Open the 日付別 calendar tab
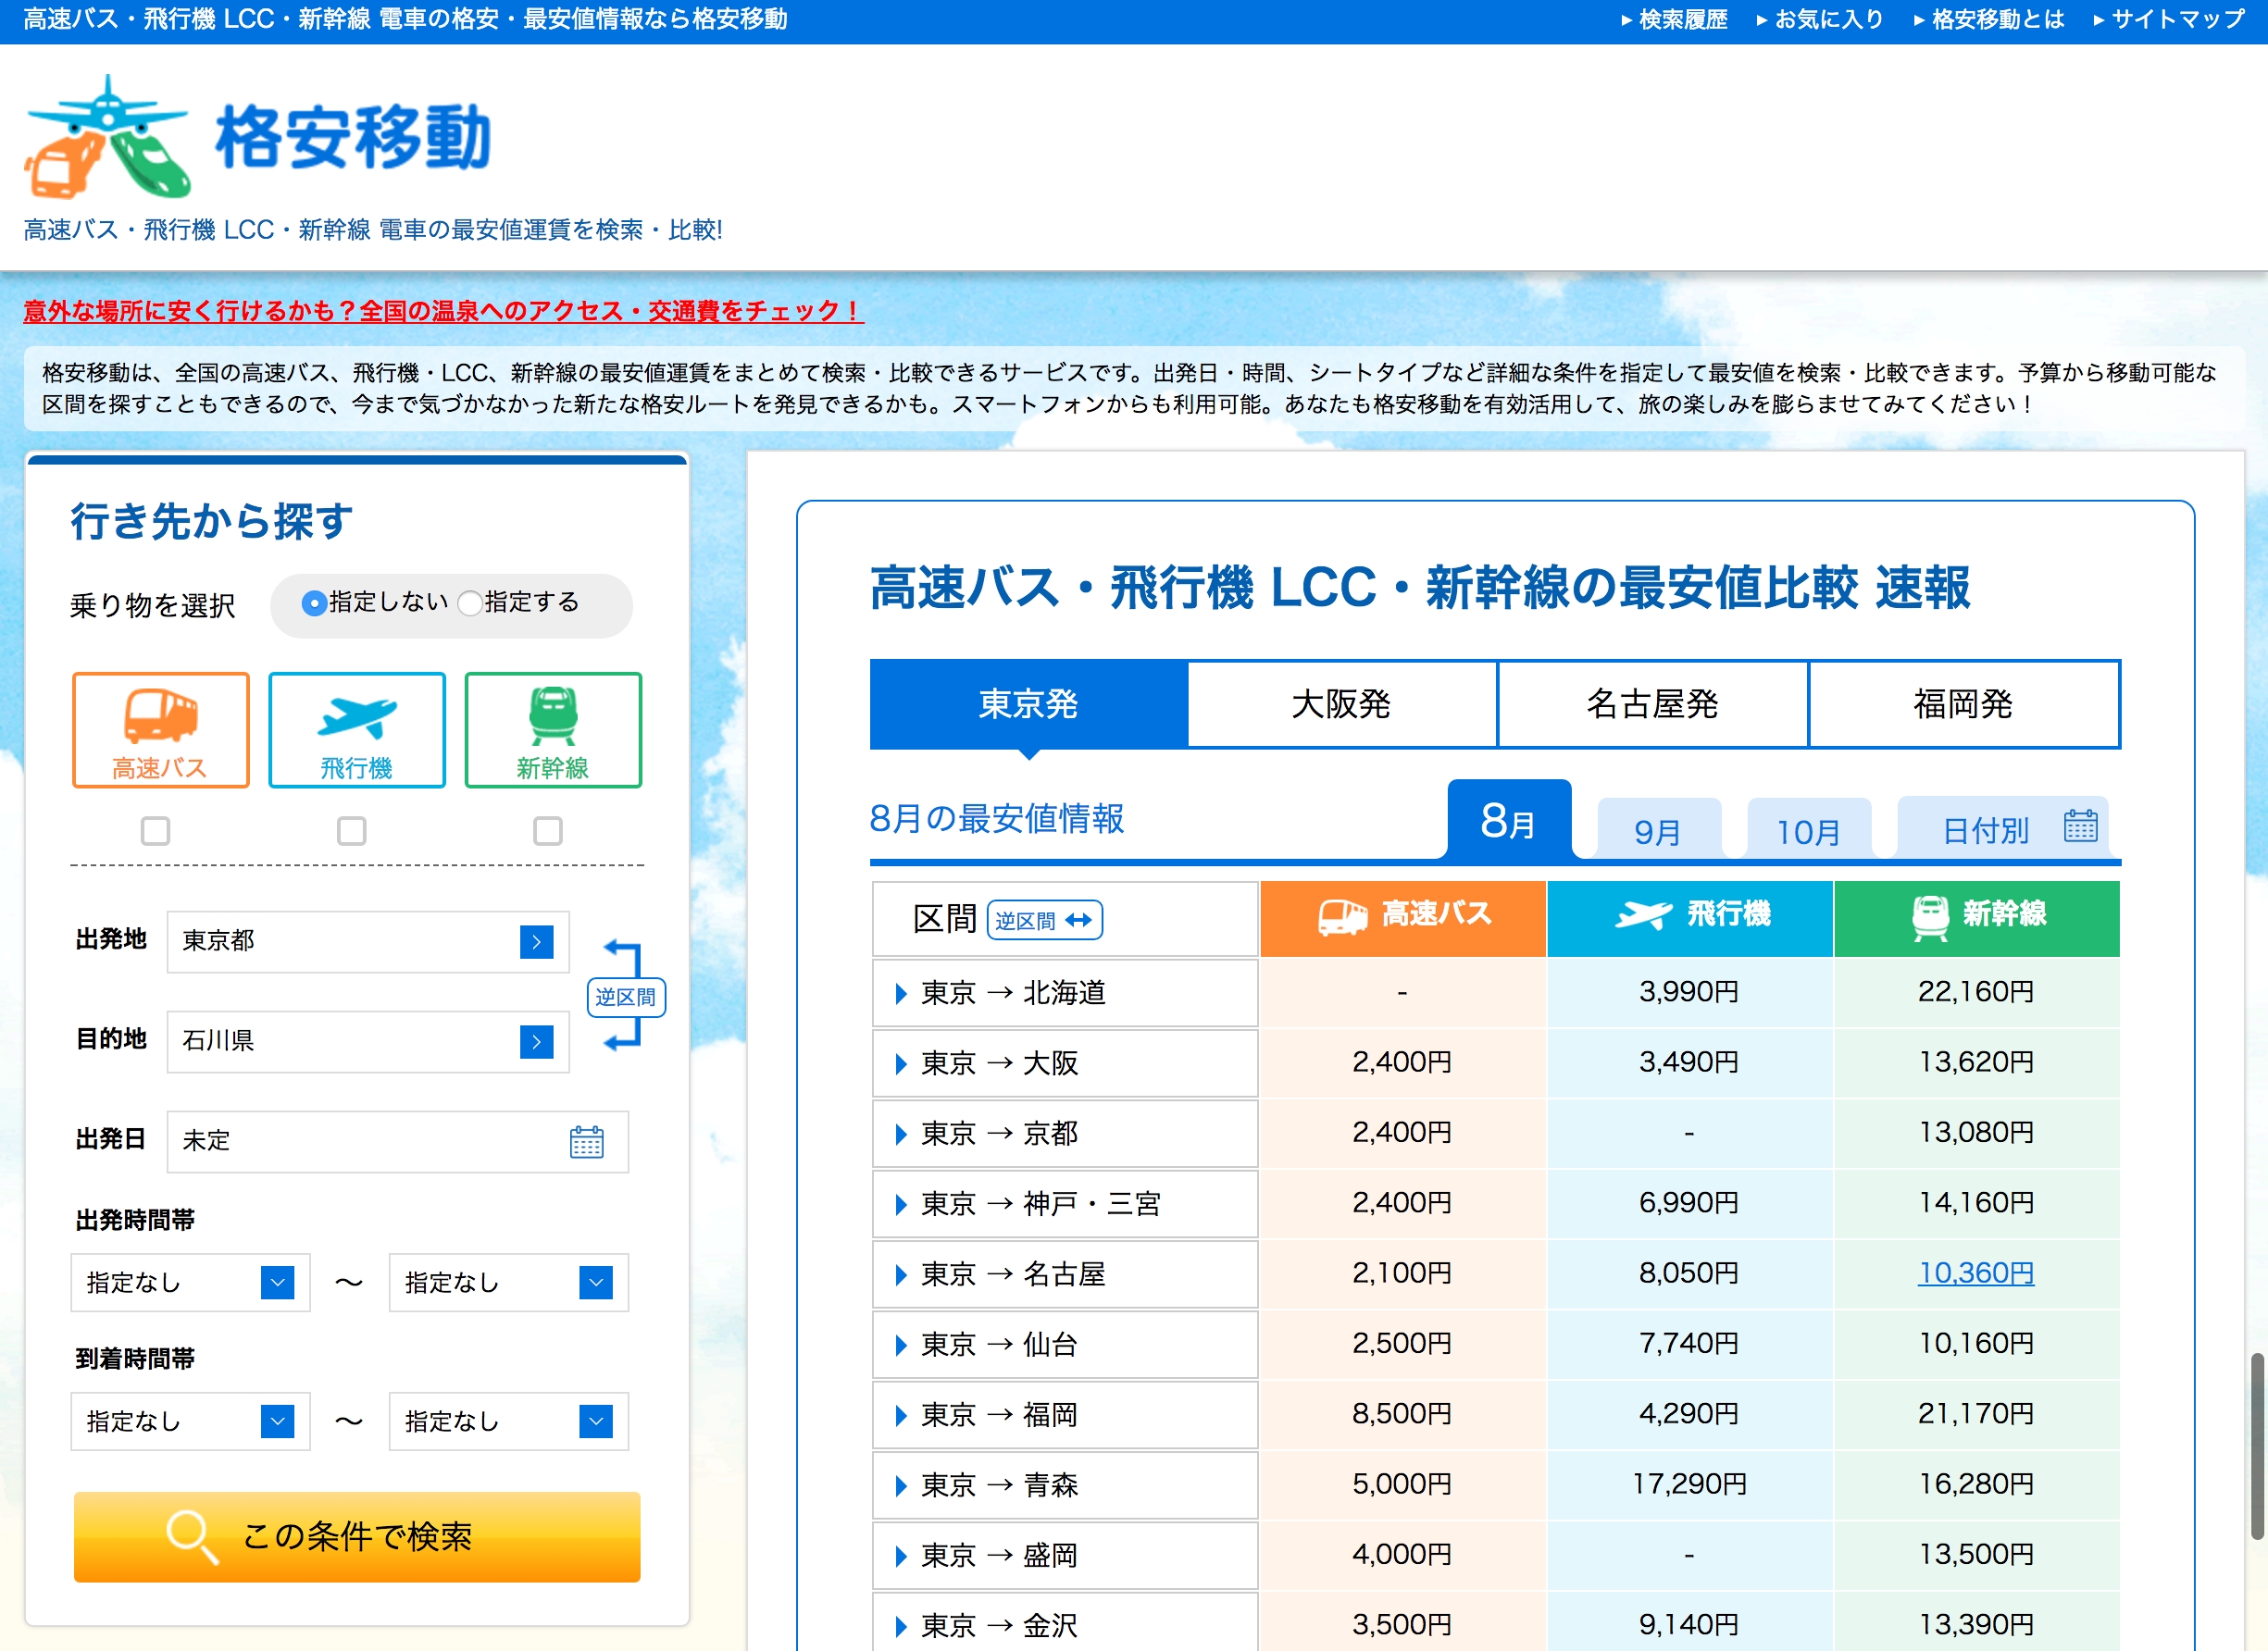 click(2004, 828)
